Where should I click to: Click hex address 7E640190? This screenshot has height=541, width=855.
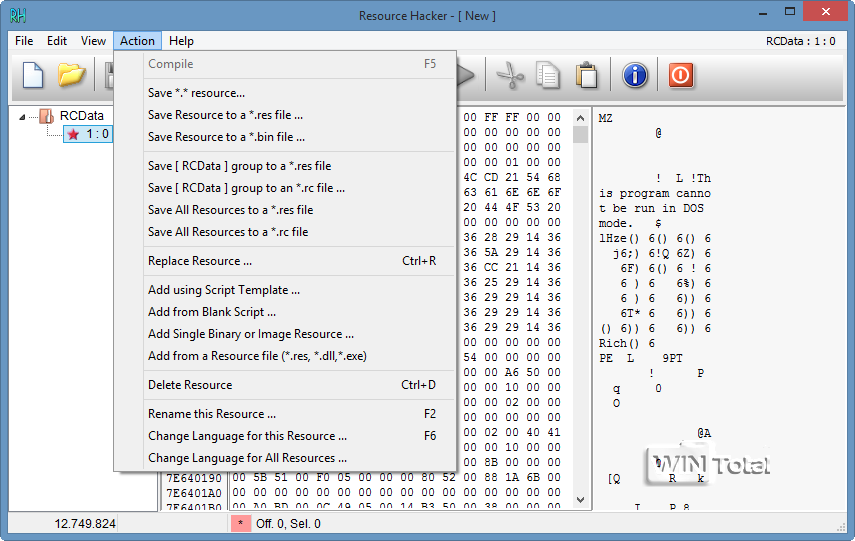pos(194,478)
